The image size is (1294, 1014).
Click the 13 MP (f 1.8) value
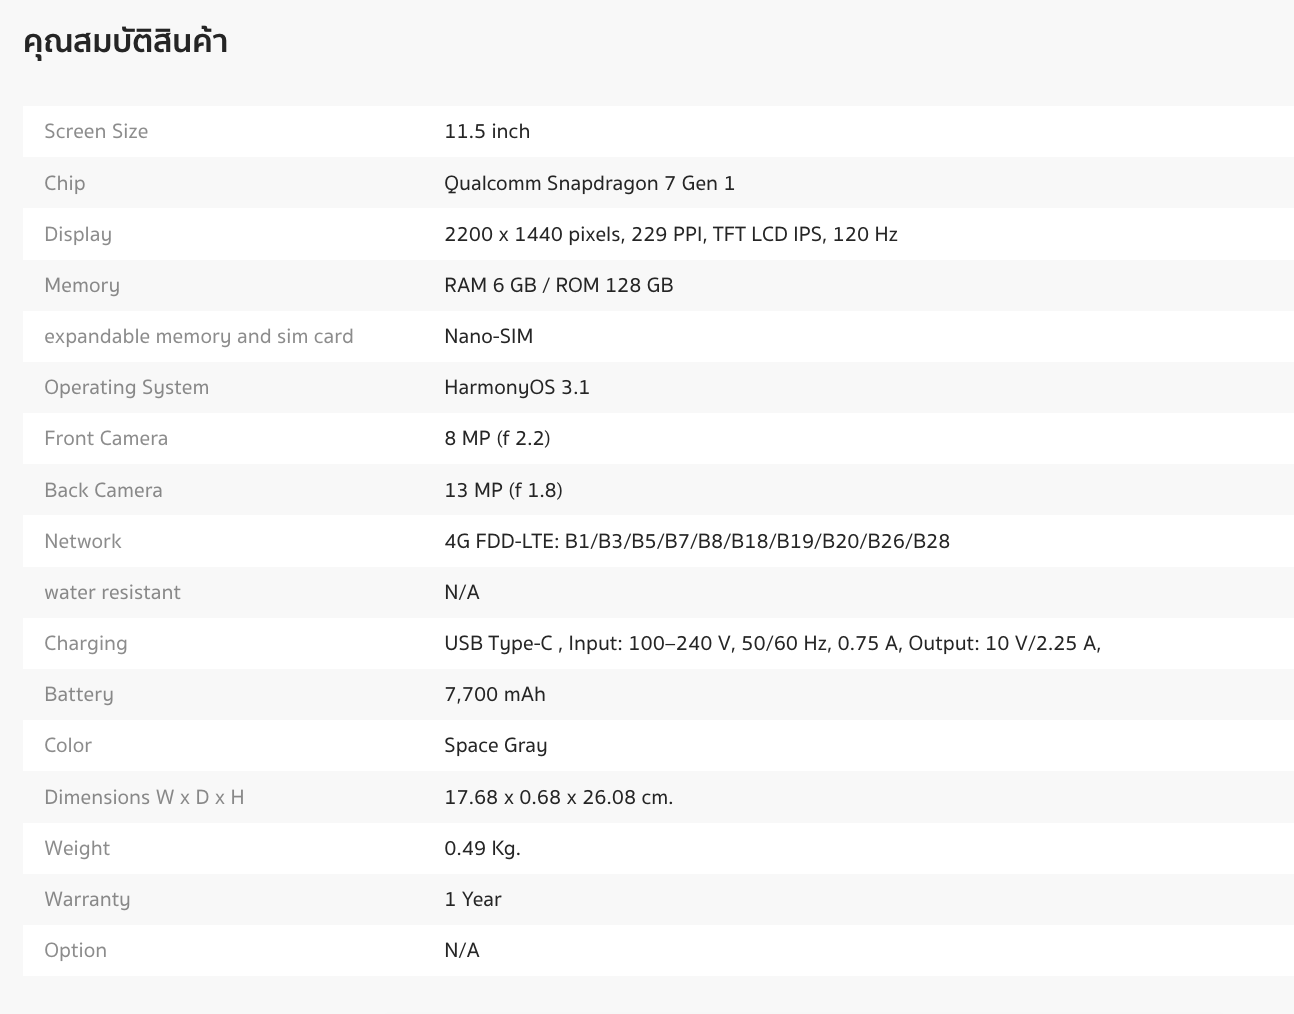(x=503, y=490)
